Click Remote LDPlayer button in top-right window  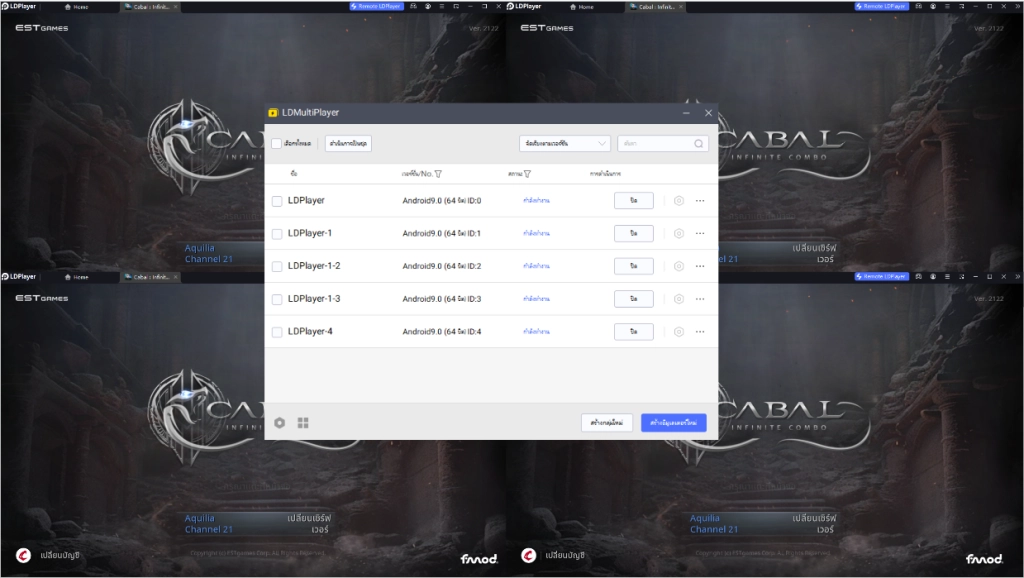[882, 6]
